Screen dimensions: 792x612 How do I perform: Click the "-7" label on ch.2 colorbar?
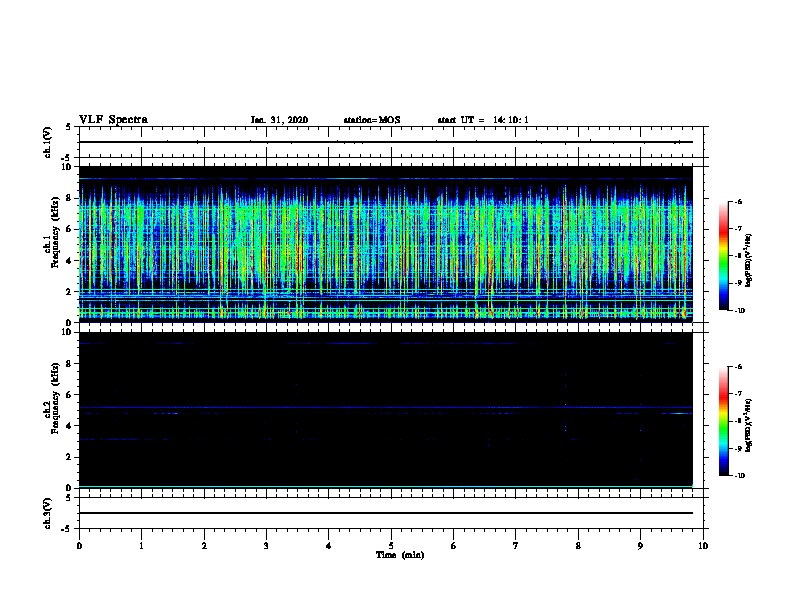[738, 394]
